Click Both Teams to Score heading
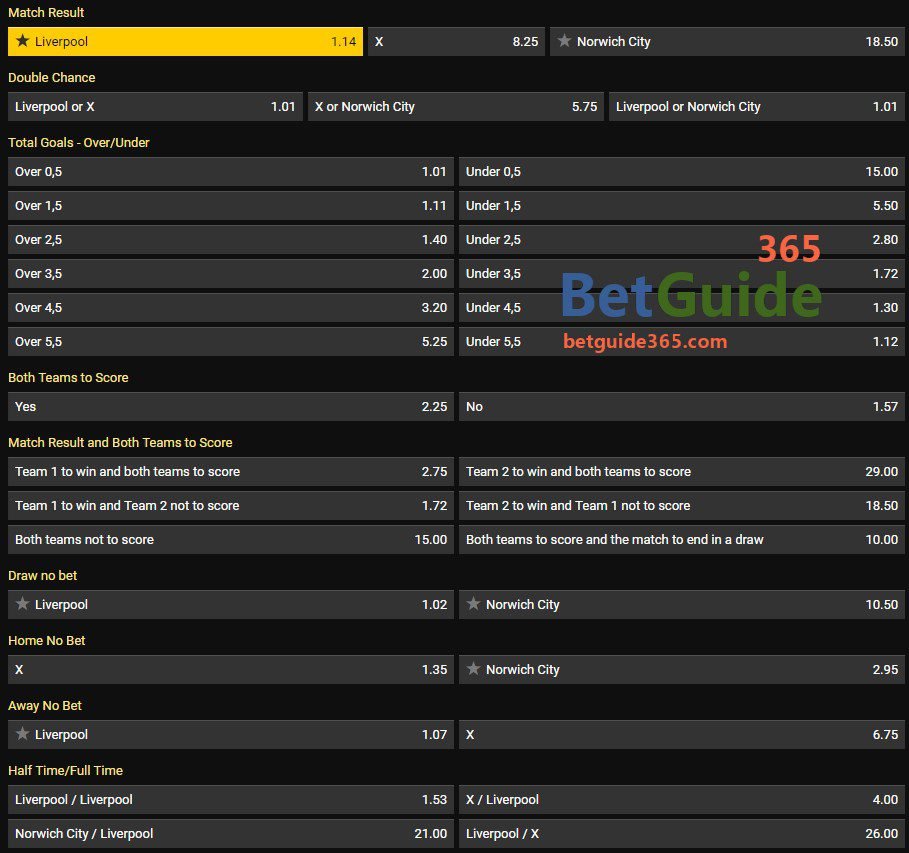The width and height of the screenshot is (909, 853). [x=68, y=378]
